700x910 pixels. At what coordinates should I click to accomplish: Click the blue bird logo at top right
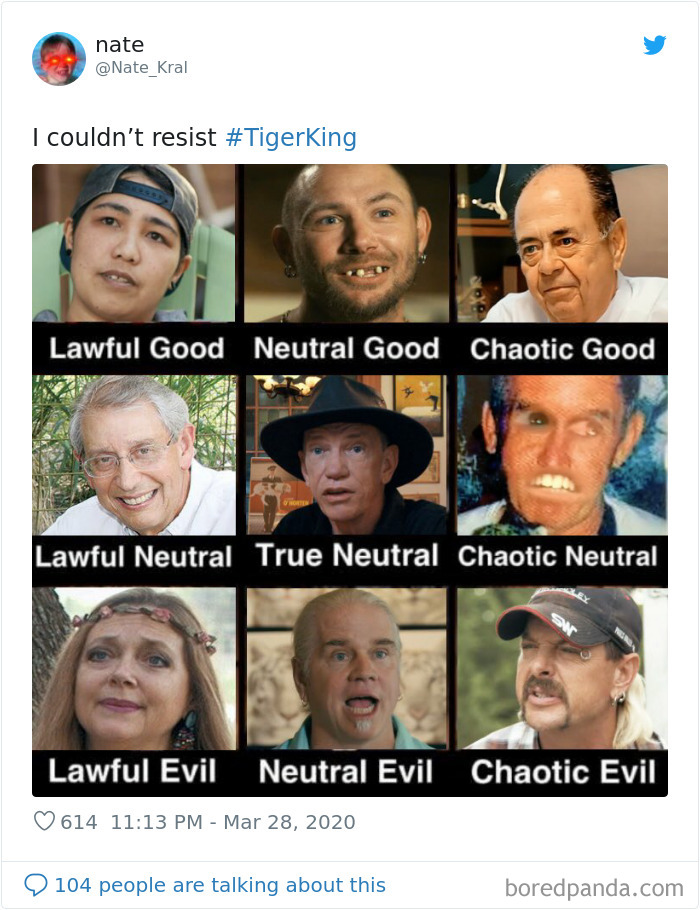(x=656, y=45)
